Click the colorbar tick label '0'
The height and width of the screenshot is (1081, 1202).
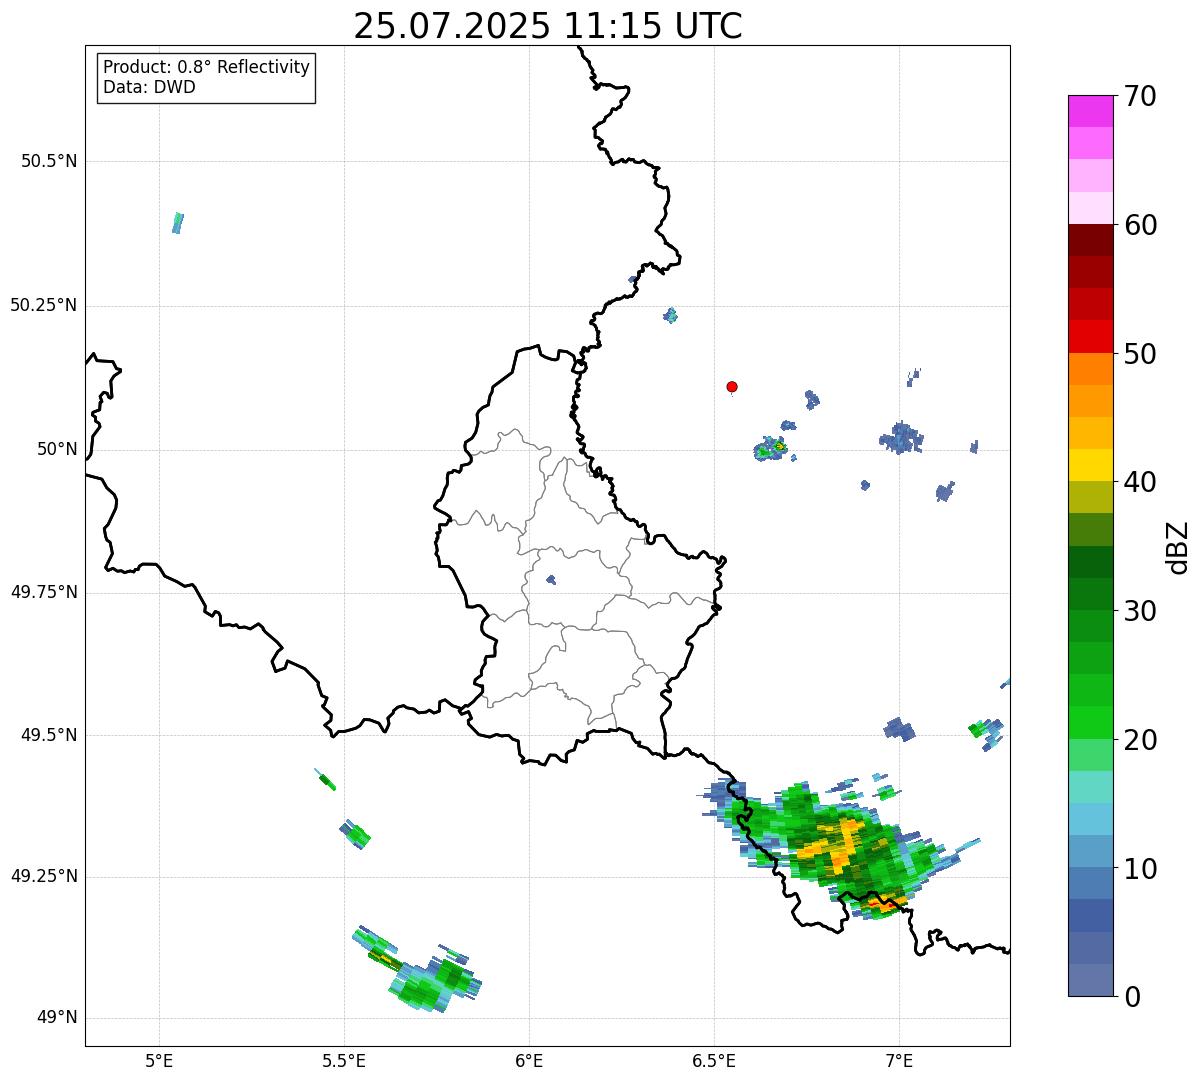[x=1131, y=997]
